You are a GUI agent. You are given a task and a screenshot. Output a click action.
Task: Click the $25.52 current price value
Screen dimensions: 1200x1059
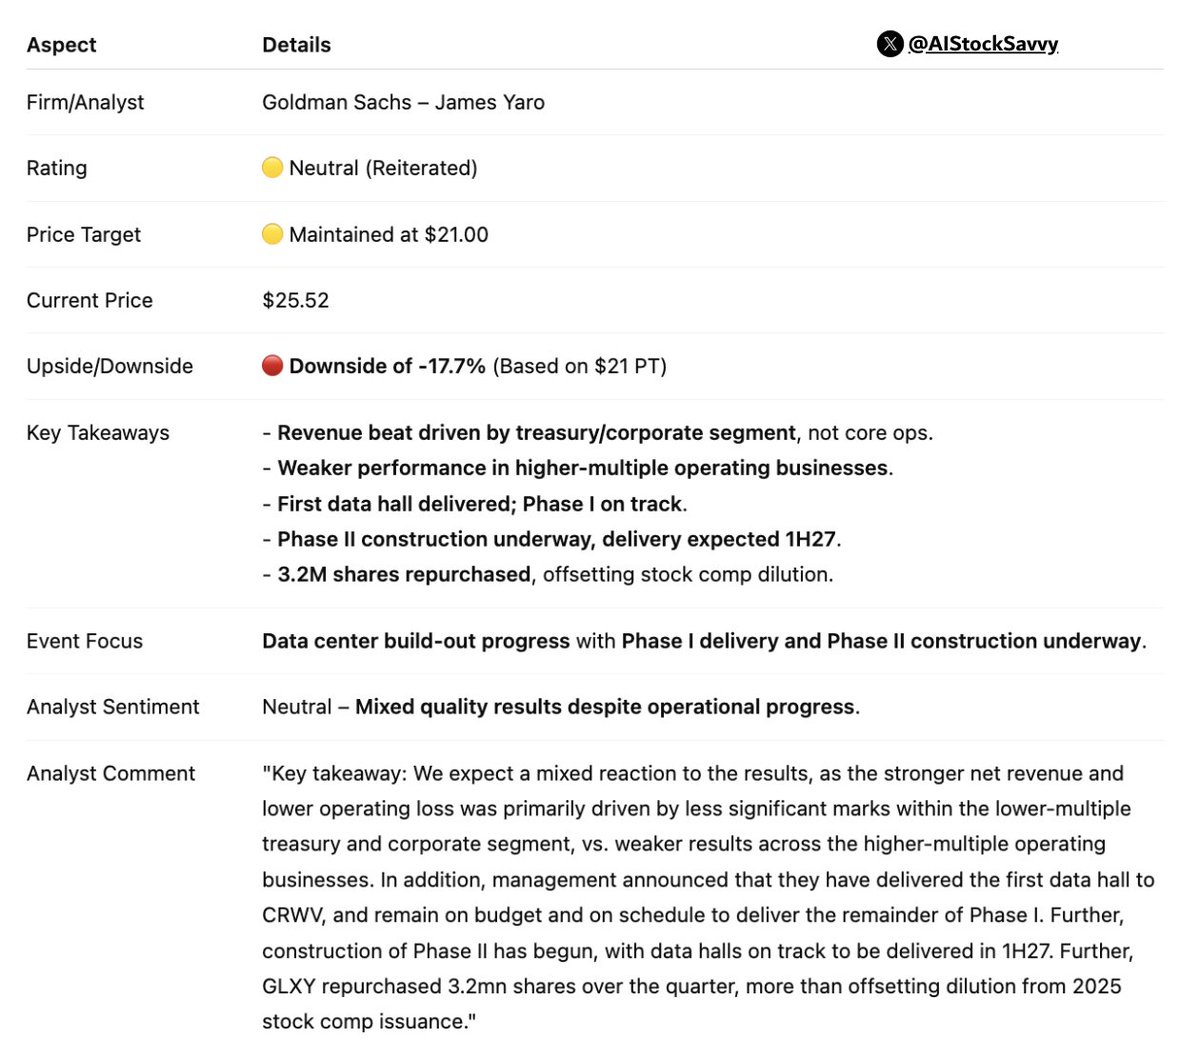point(295,300)
